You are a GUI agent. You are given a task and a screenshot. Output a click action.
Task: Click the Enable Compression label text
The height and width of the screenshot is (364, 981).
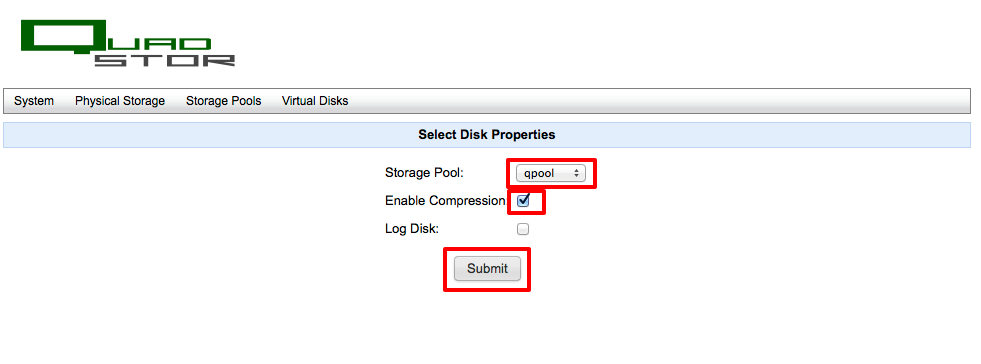point(445,201)
